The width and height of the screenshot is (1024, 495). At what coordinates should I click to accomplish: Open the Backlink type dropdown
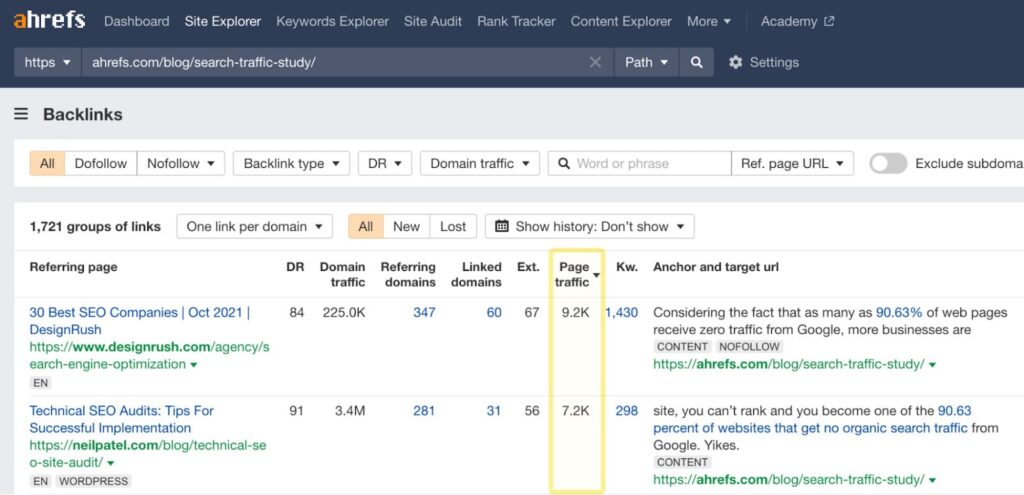(x=291, y=163)
